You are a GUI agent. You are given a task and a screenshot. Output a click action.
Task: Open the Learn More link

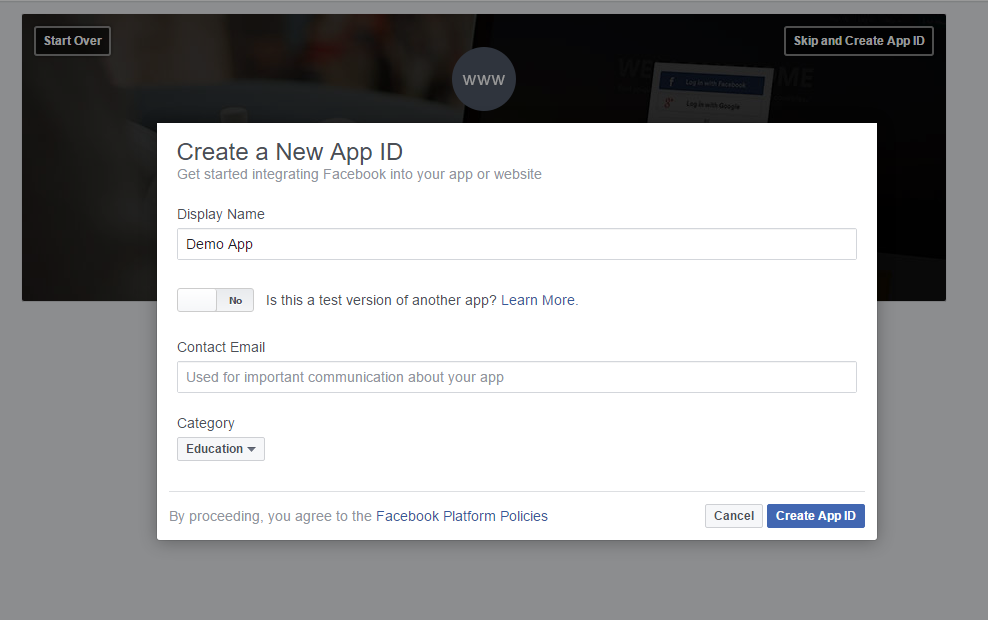(x=538, y=301)
